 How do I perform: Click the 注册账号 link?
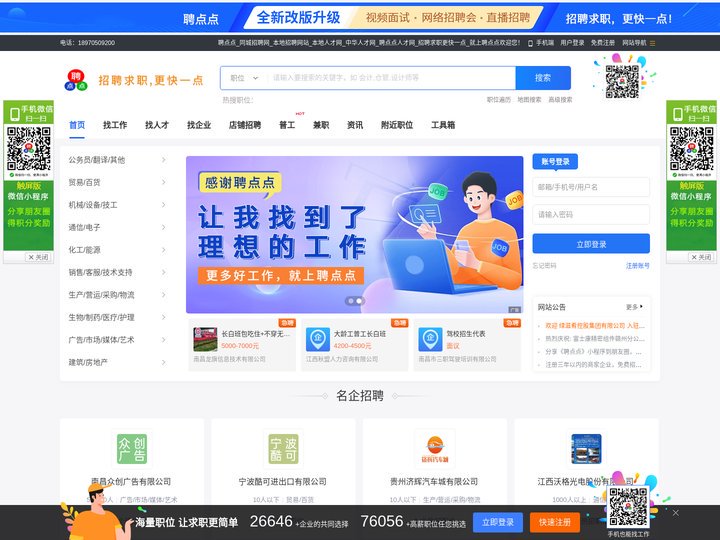(638, 265)
